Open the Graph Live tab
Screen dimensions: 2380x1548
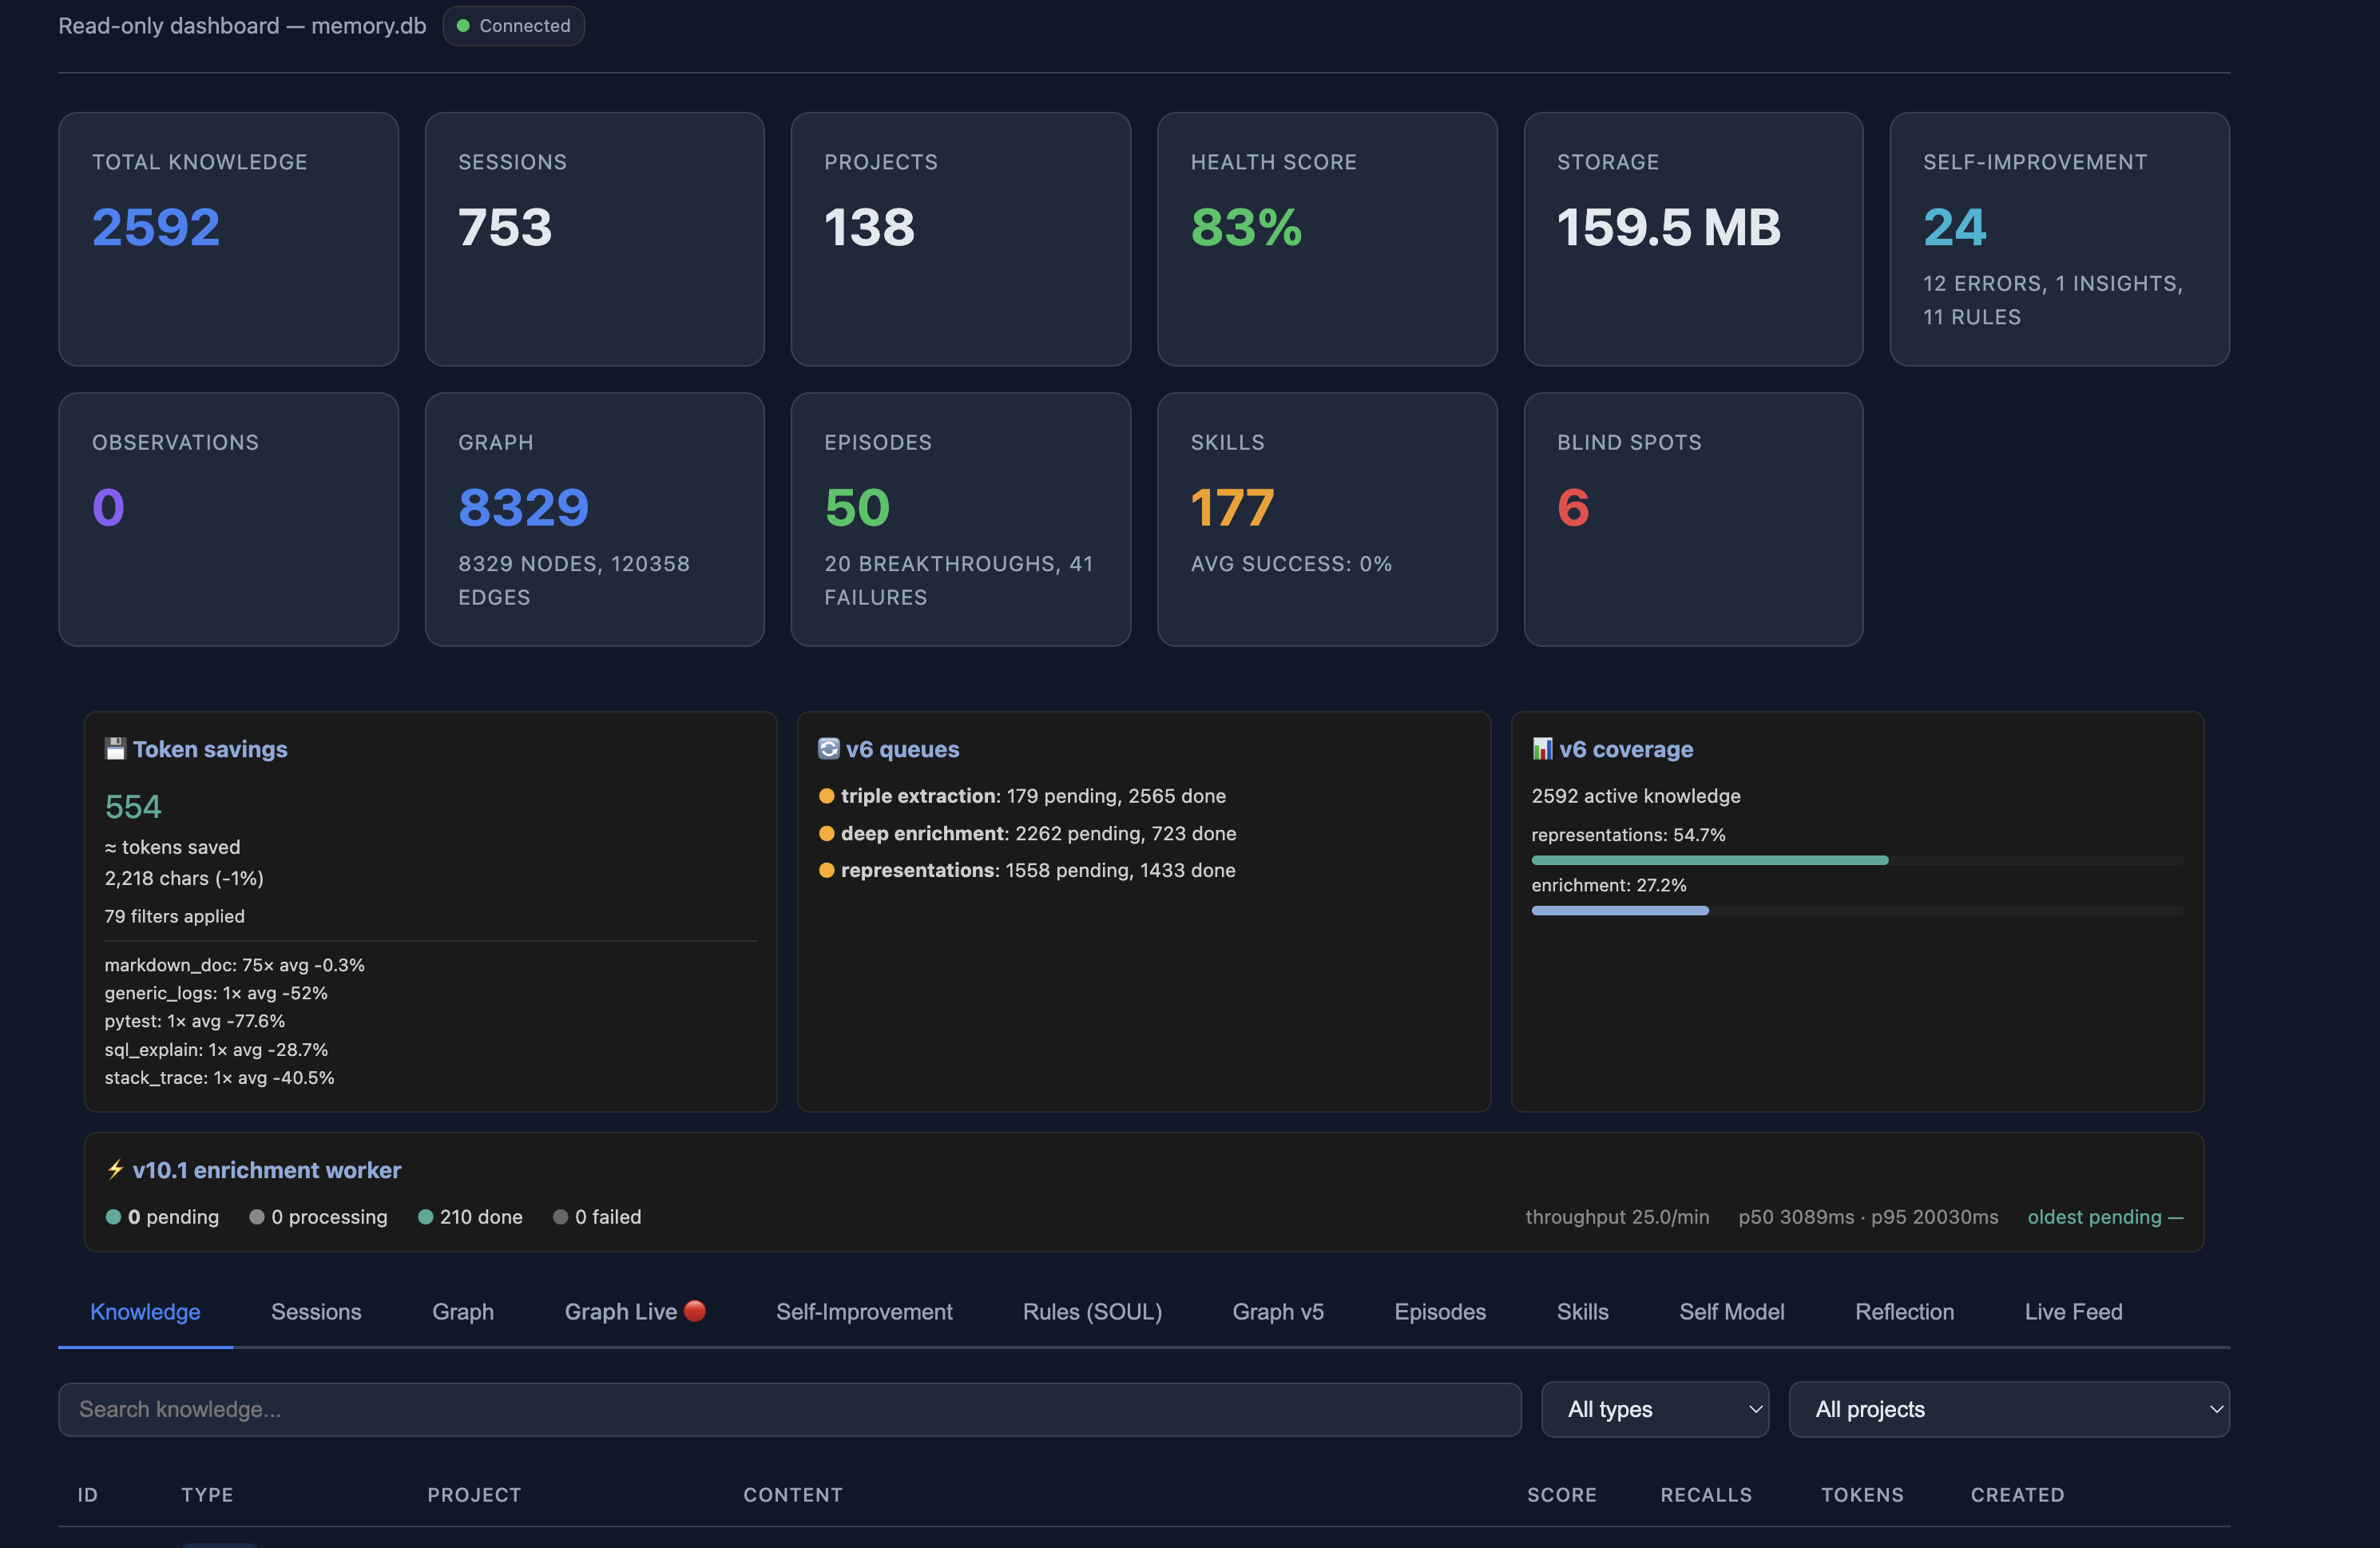click(635, 1312)
